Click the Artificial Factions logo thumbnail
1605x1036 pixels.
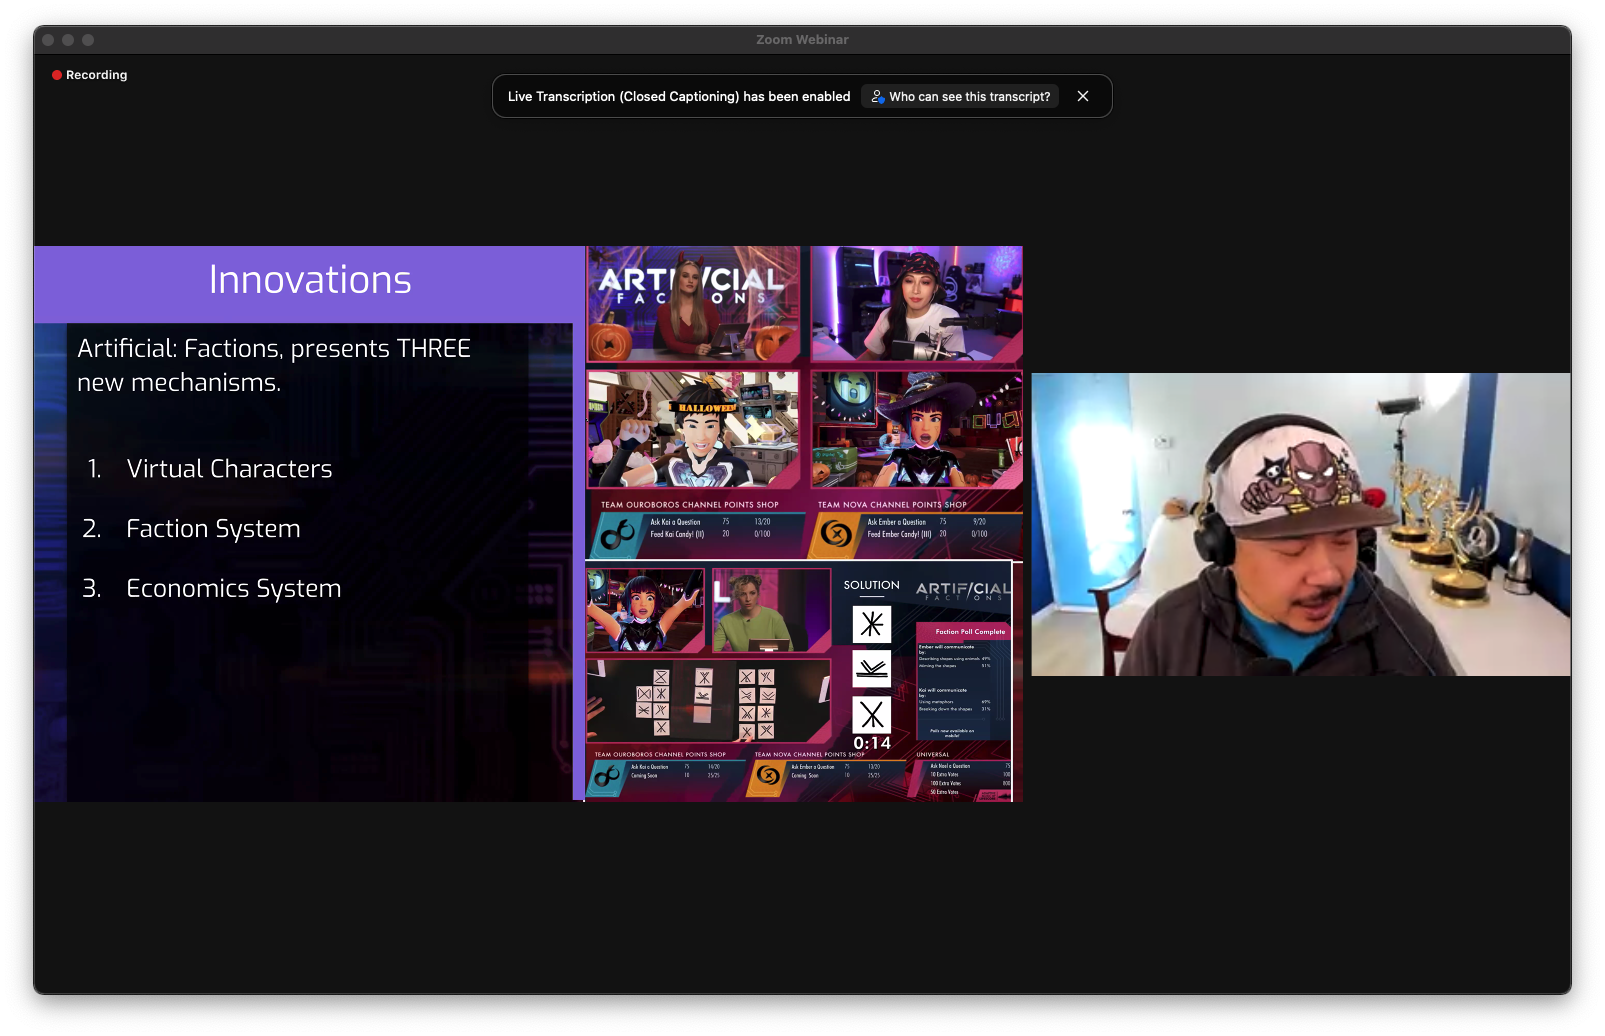point(694,304)
